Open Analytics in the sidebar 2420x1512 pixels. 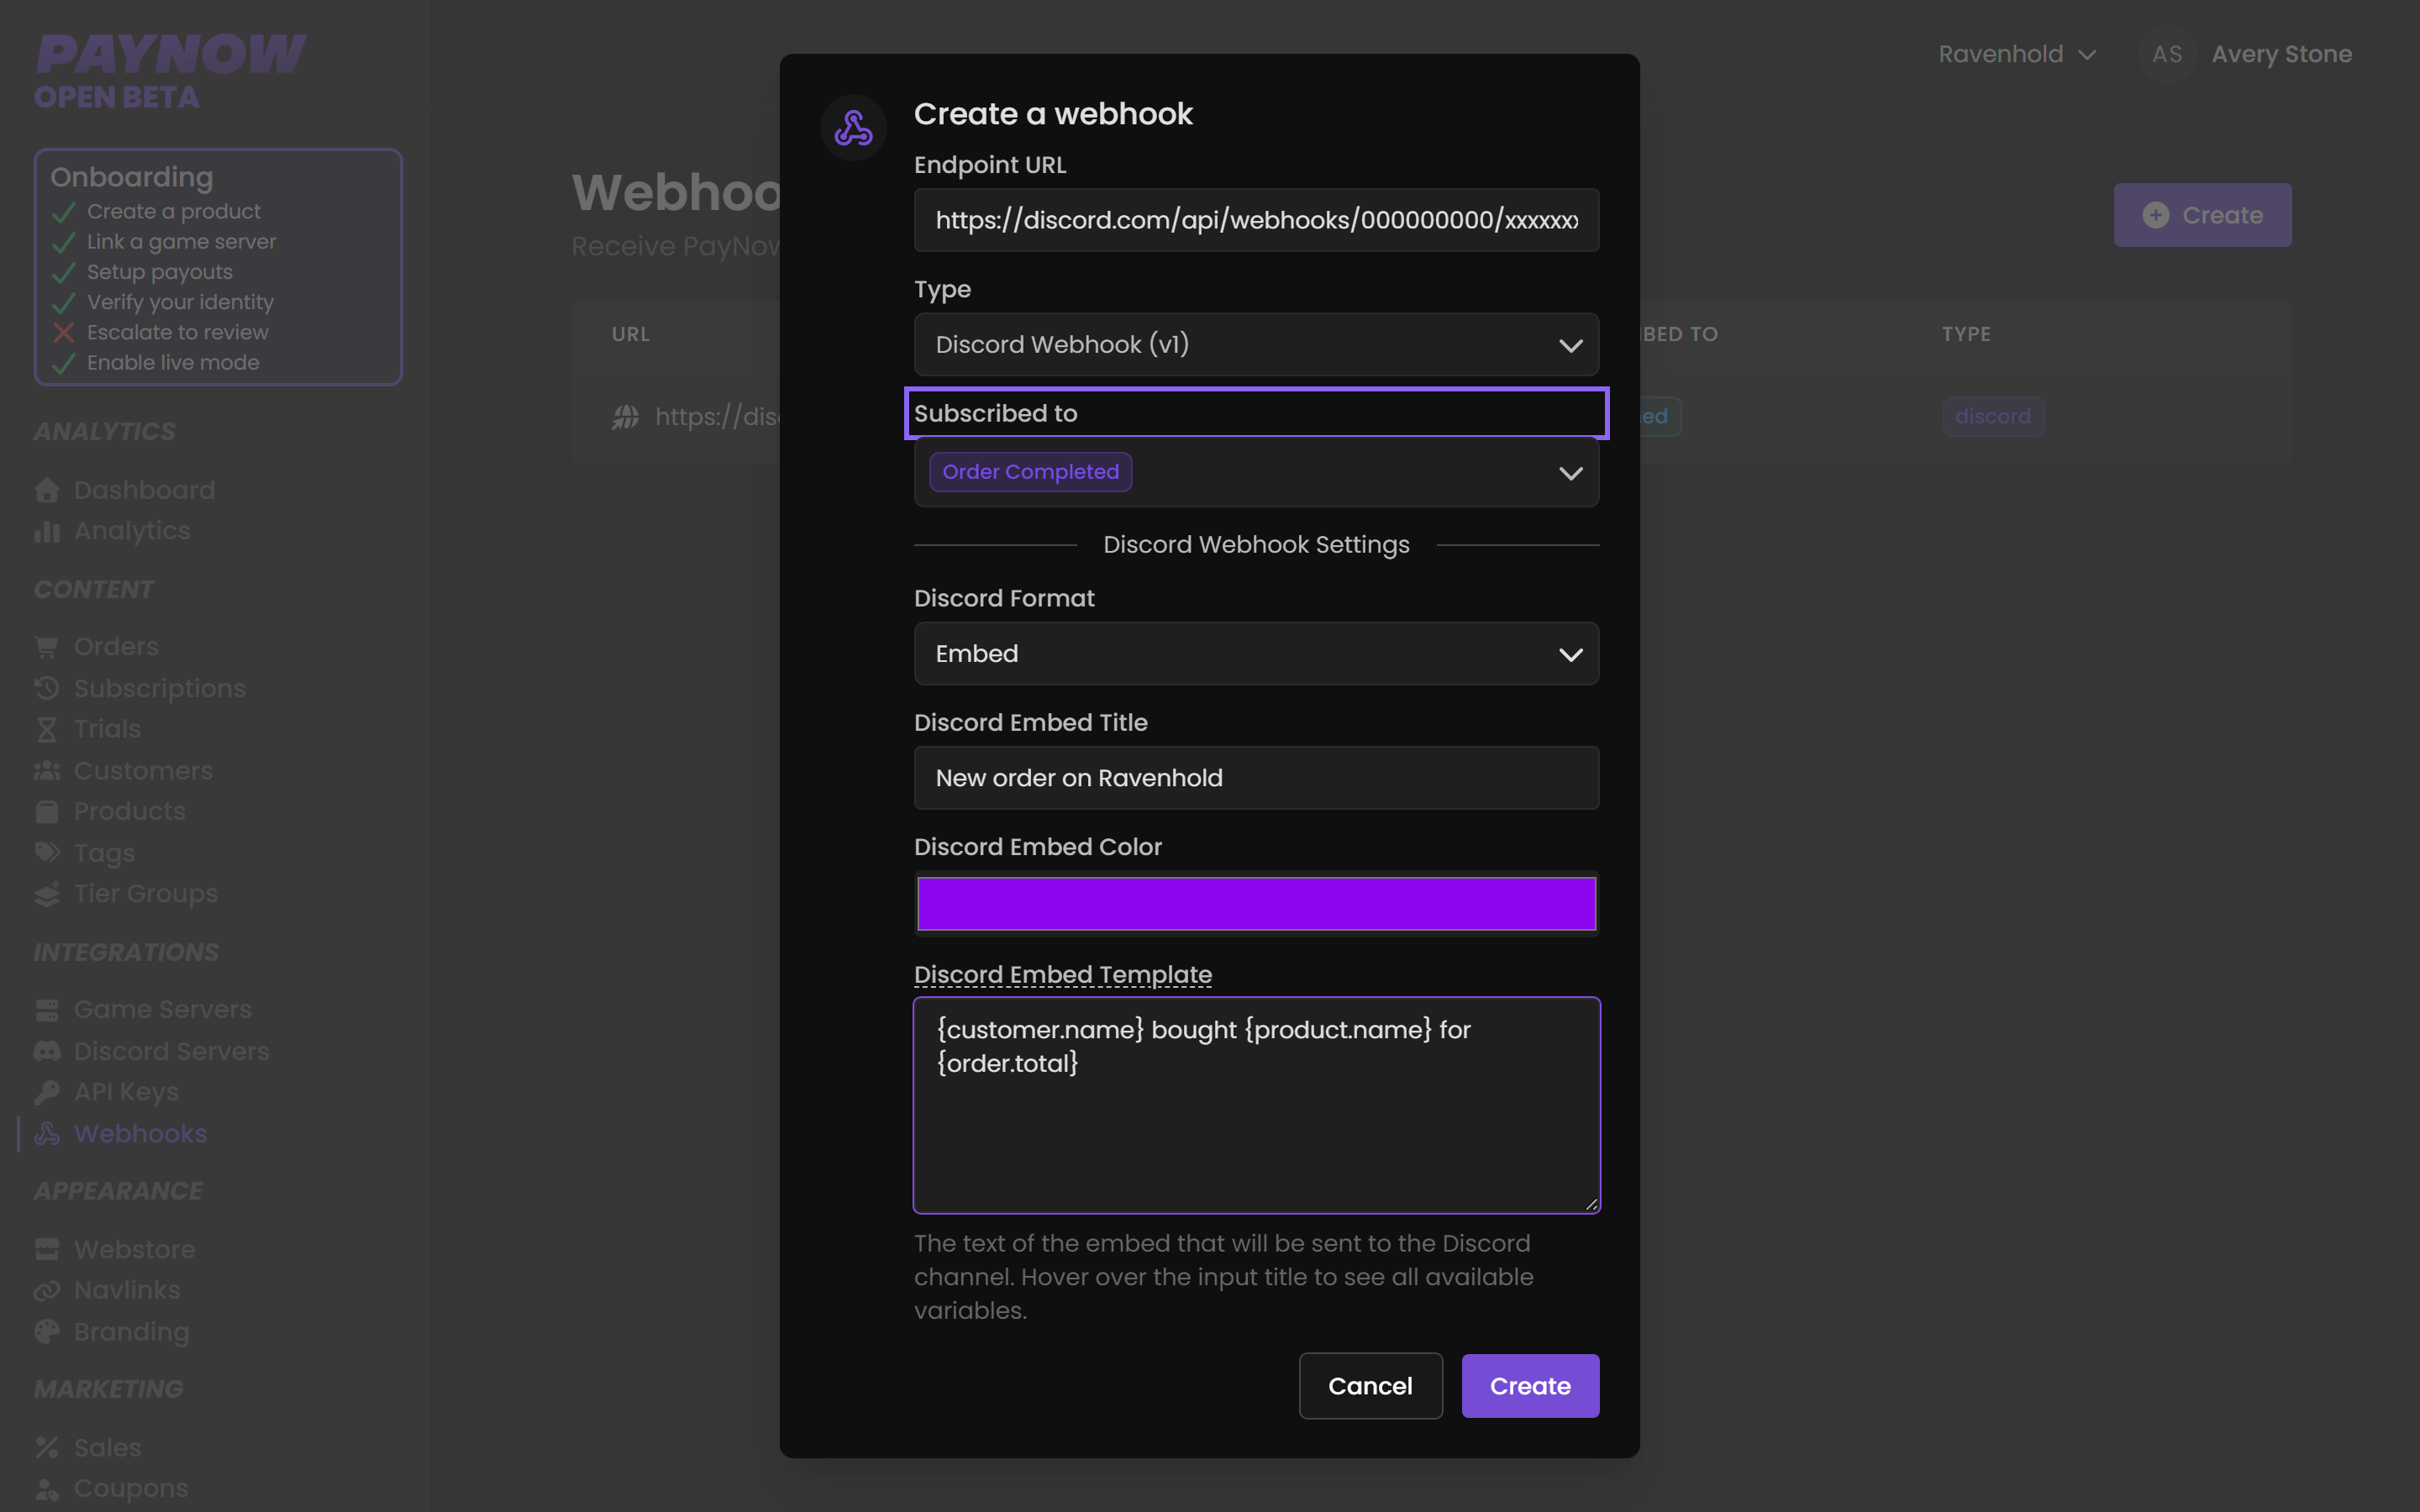pos(132,531)
